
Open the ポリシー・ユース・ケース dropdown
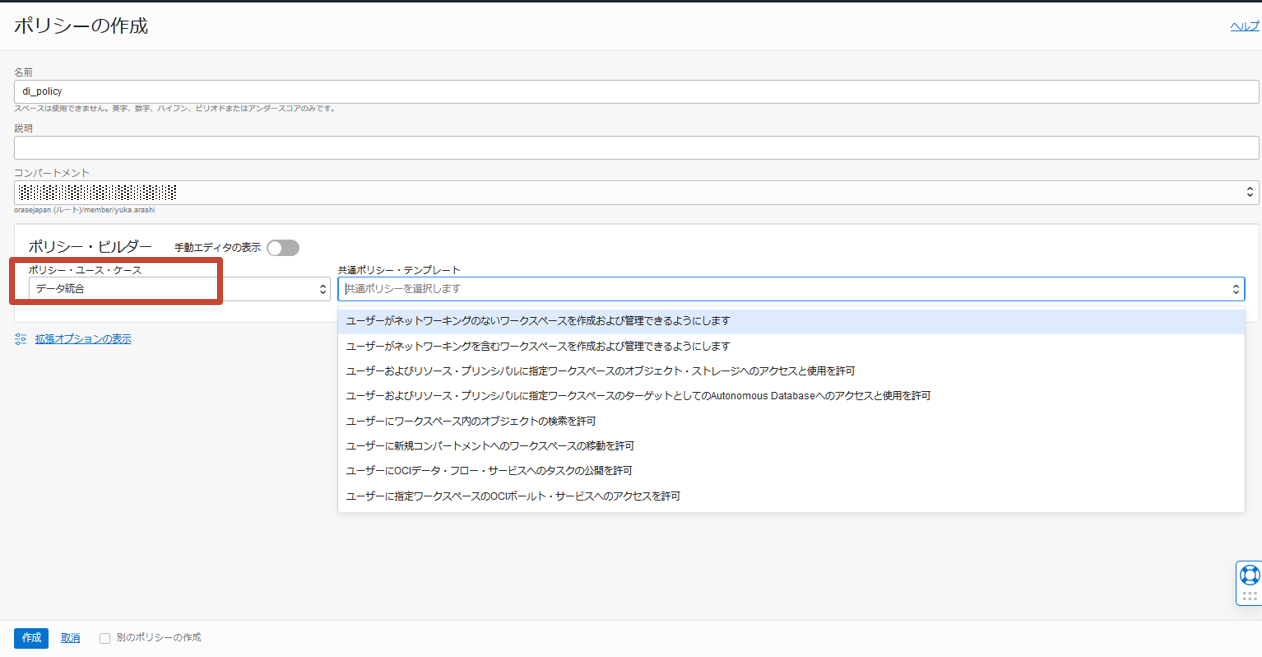(x=179, y=289)
